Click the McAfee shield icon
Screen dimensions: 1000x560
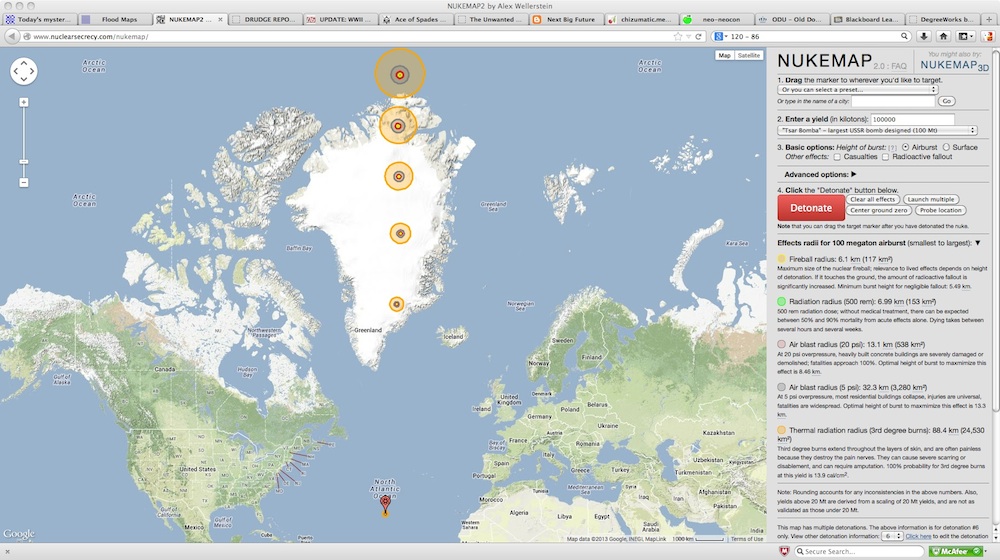785,551
